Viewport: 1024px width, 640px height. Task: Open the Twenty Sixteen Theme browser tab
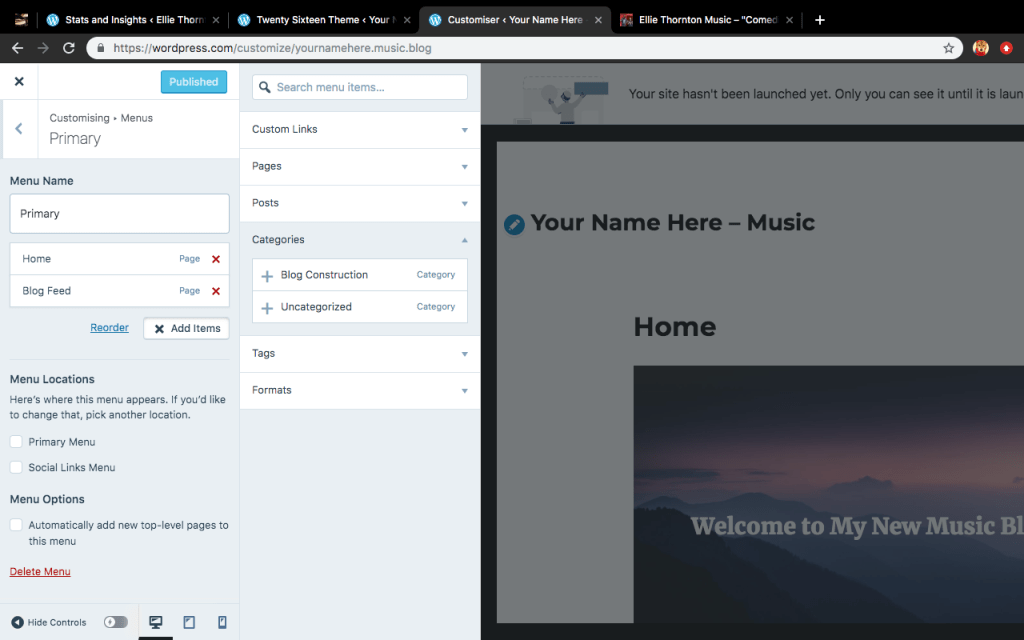(320, 20)
